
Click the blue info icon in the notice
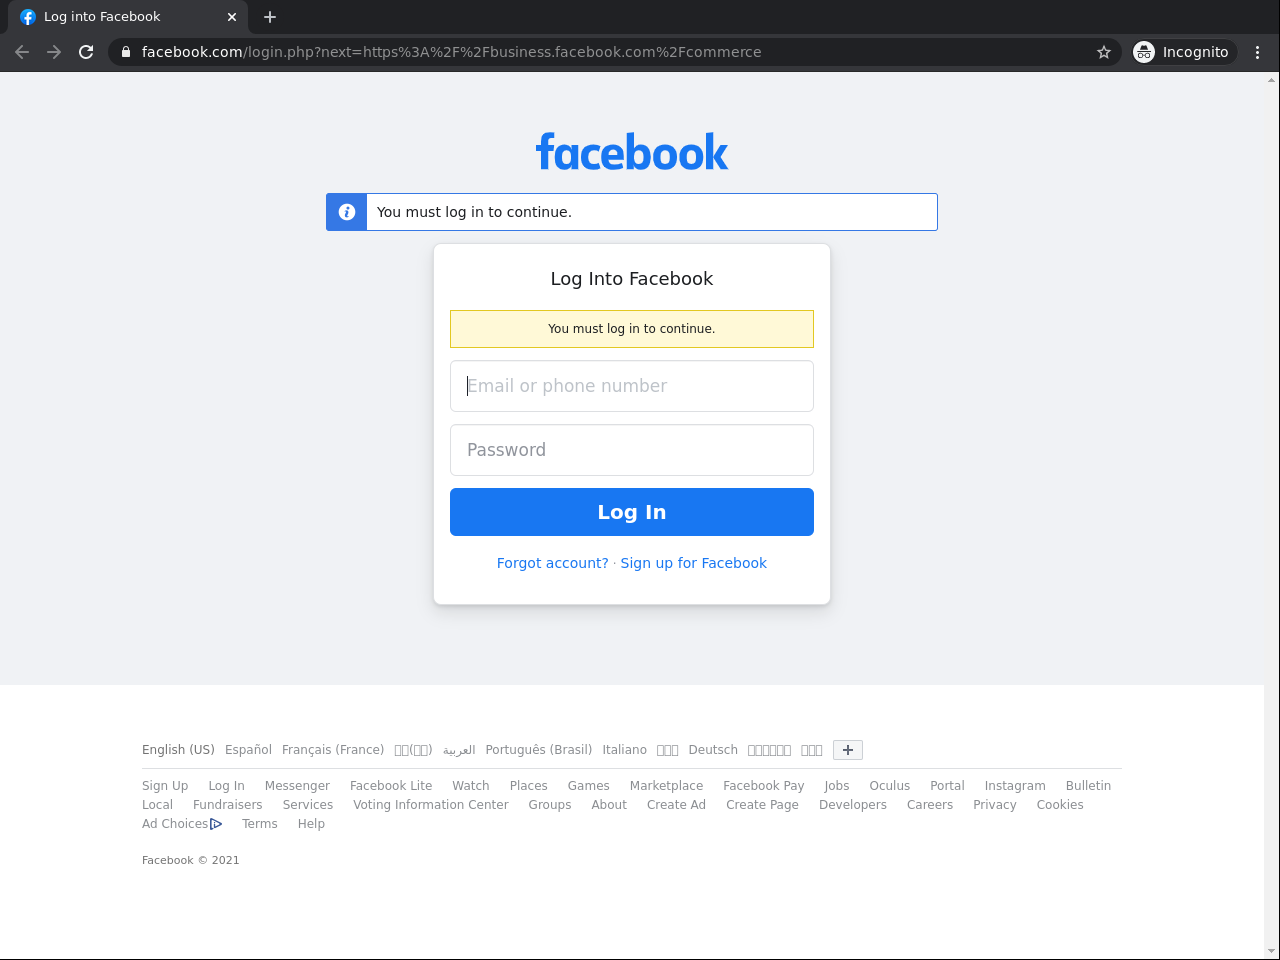[347, 212]
